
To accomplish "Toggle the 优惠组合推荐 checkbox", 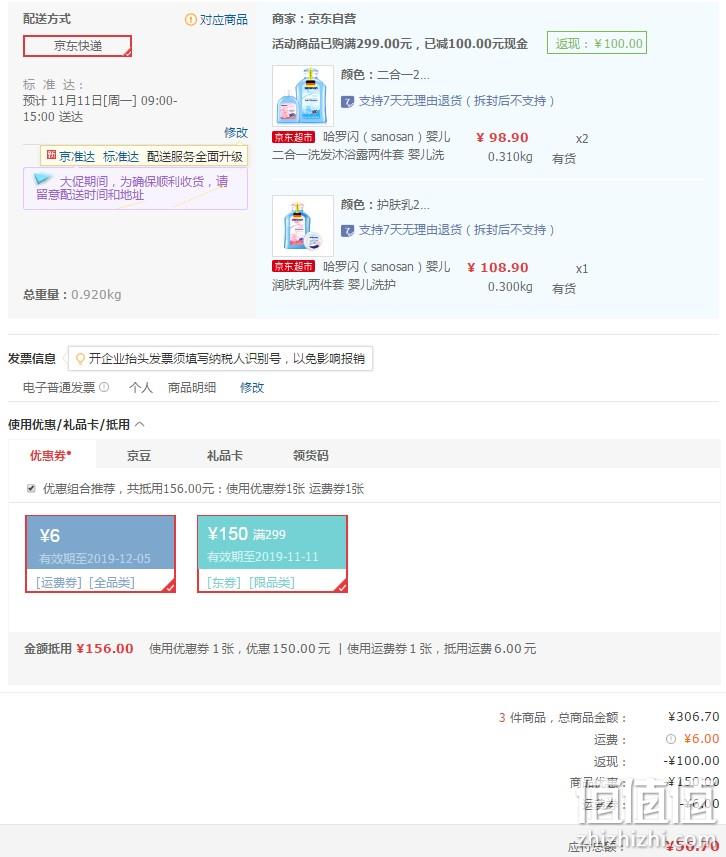I will click(31, 489).
